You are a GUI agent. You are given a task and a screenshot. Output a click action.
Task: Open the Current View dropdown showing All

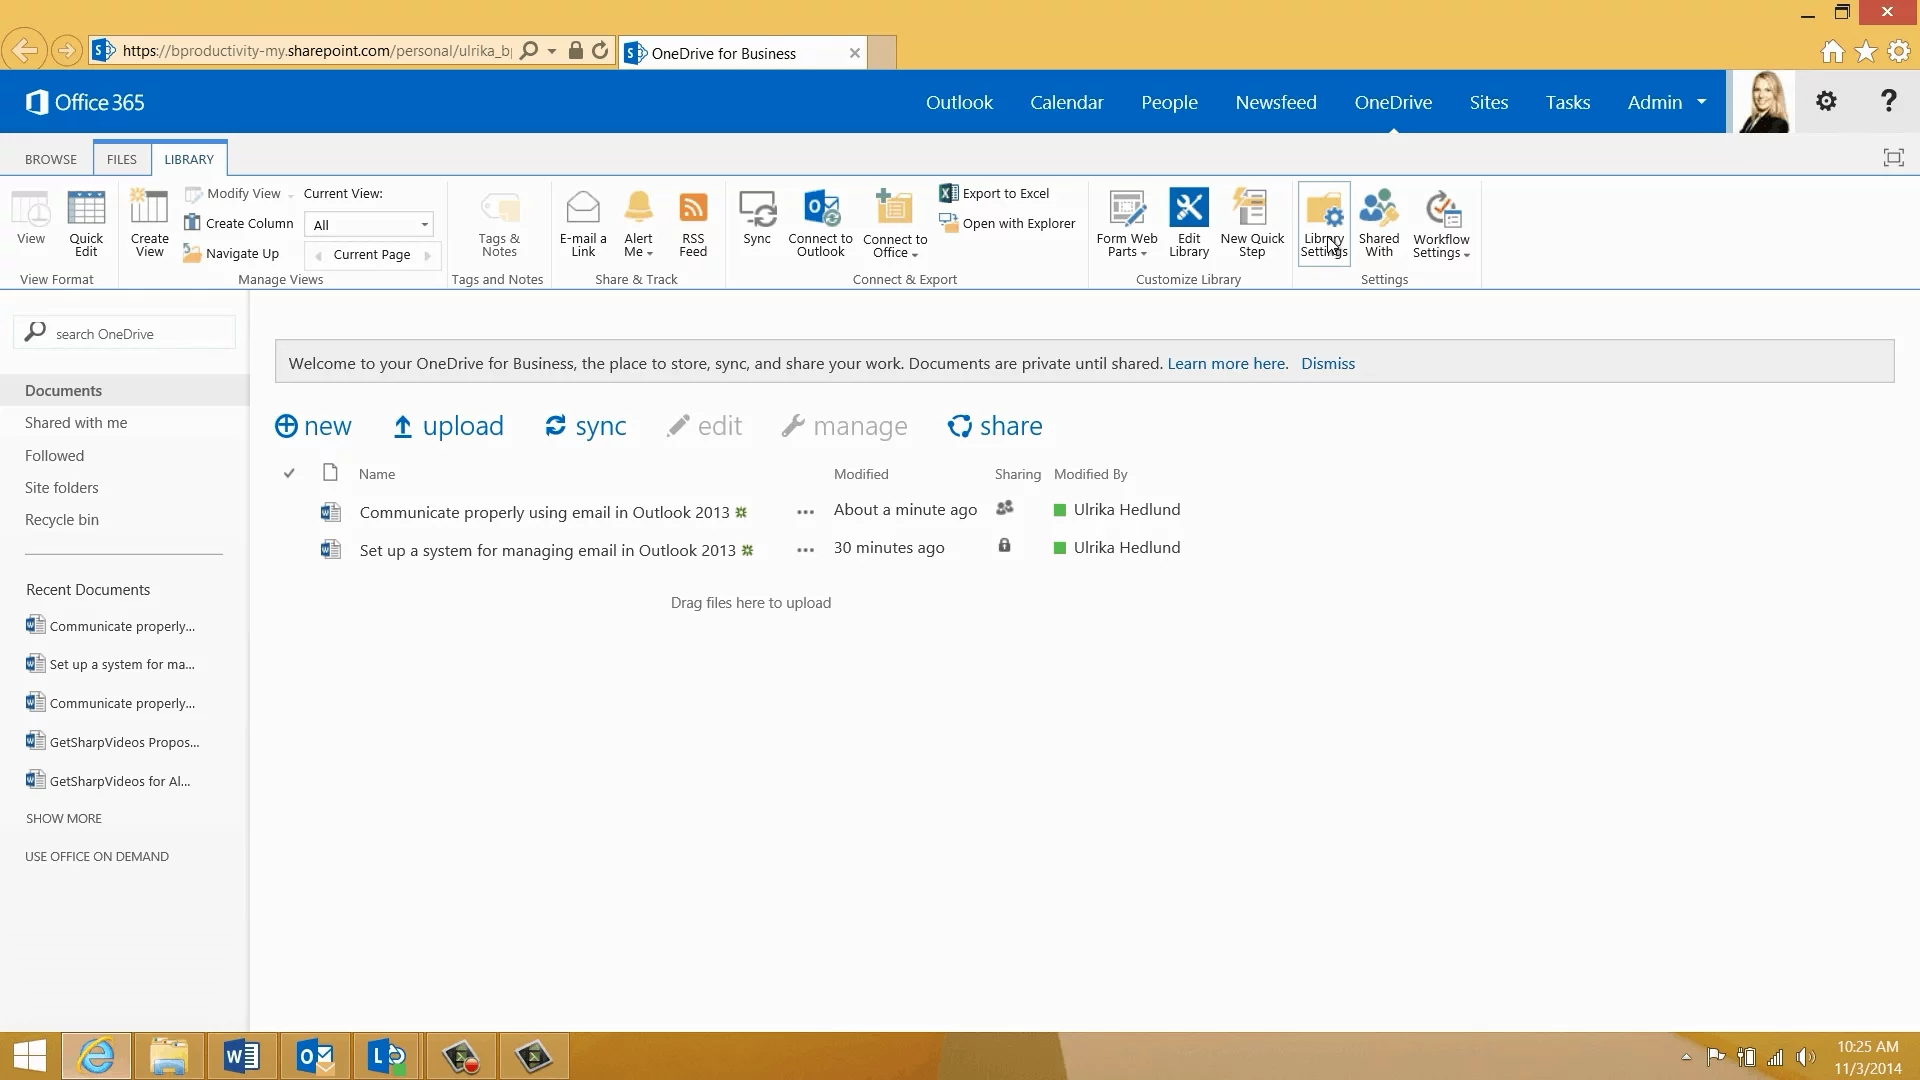pyautogui.click(x=369, y=225)
